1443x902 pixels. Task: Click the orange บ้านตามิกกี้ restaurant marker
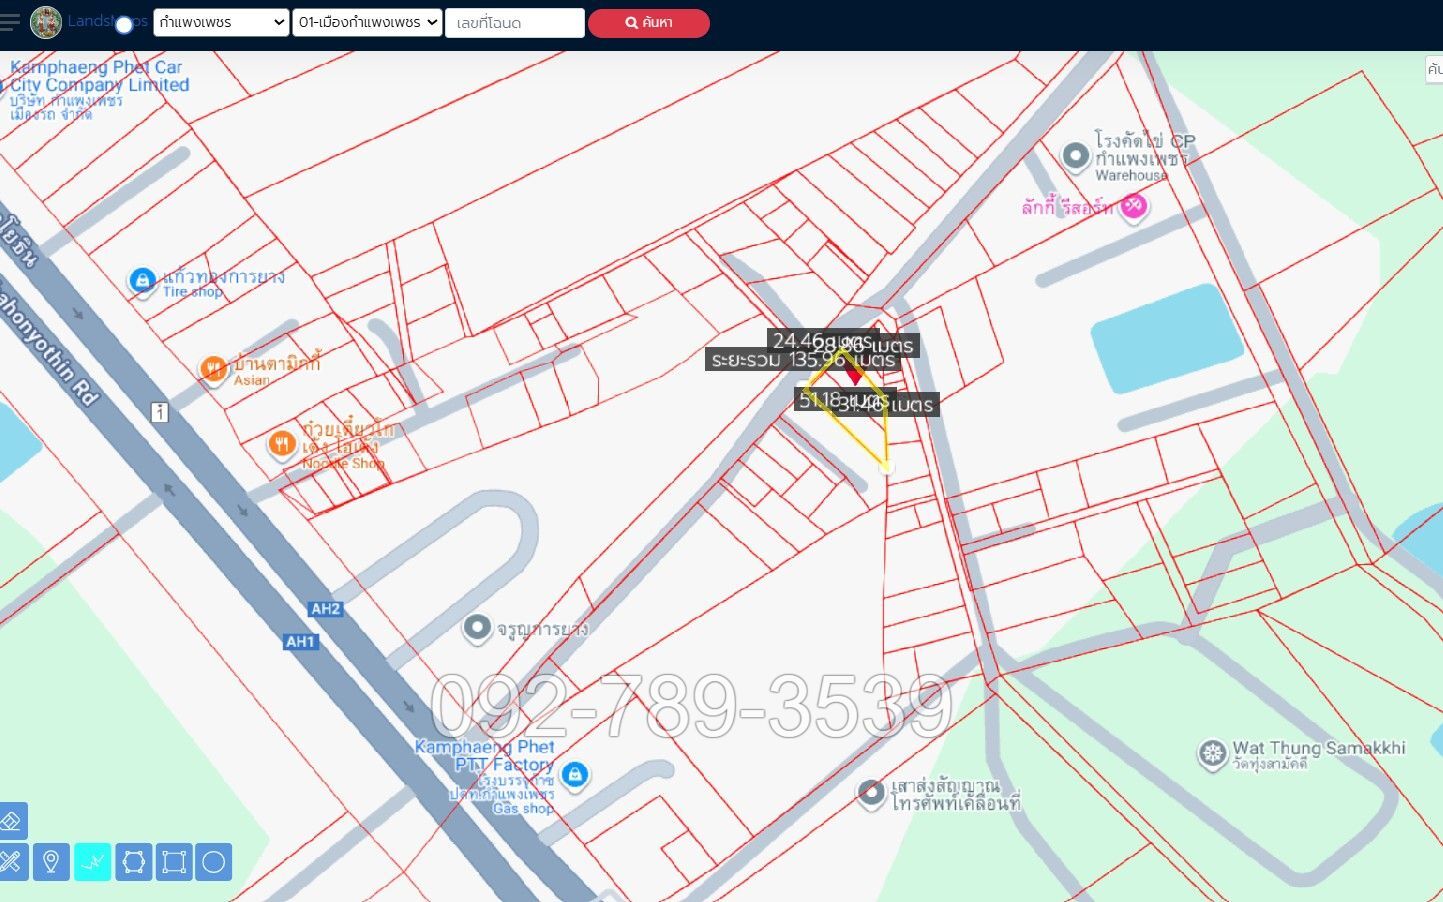click(213, 369)
